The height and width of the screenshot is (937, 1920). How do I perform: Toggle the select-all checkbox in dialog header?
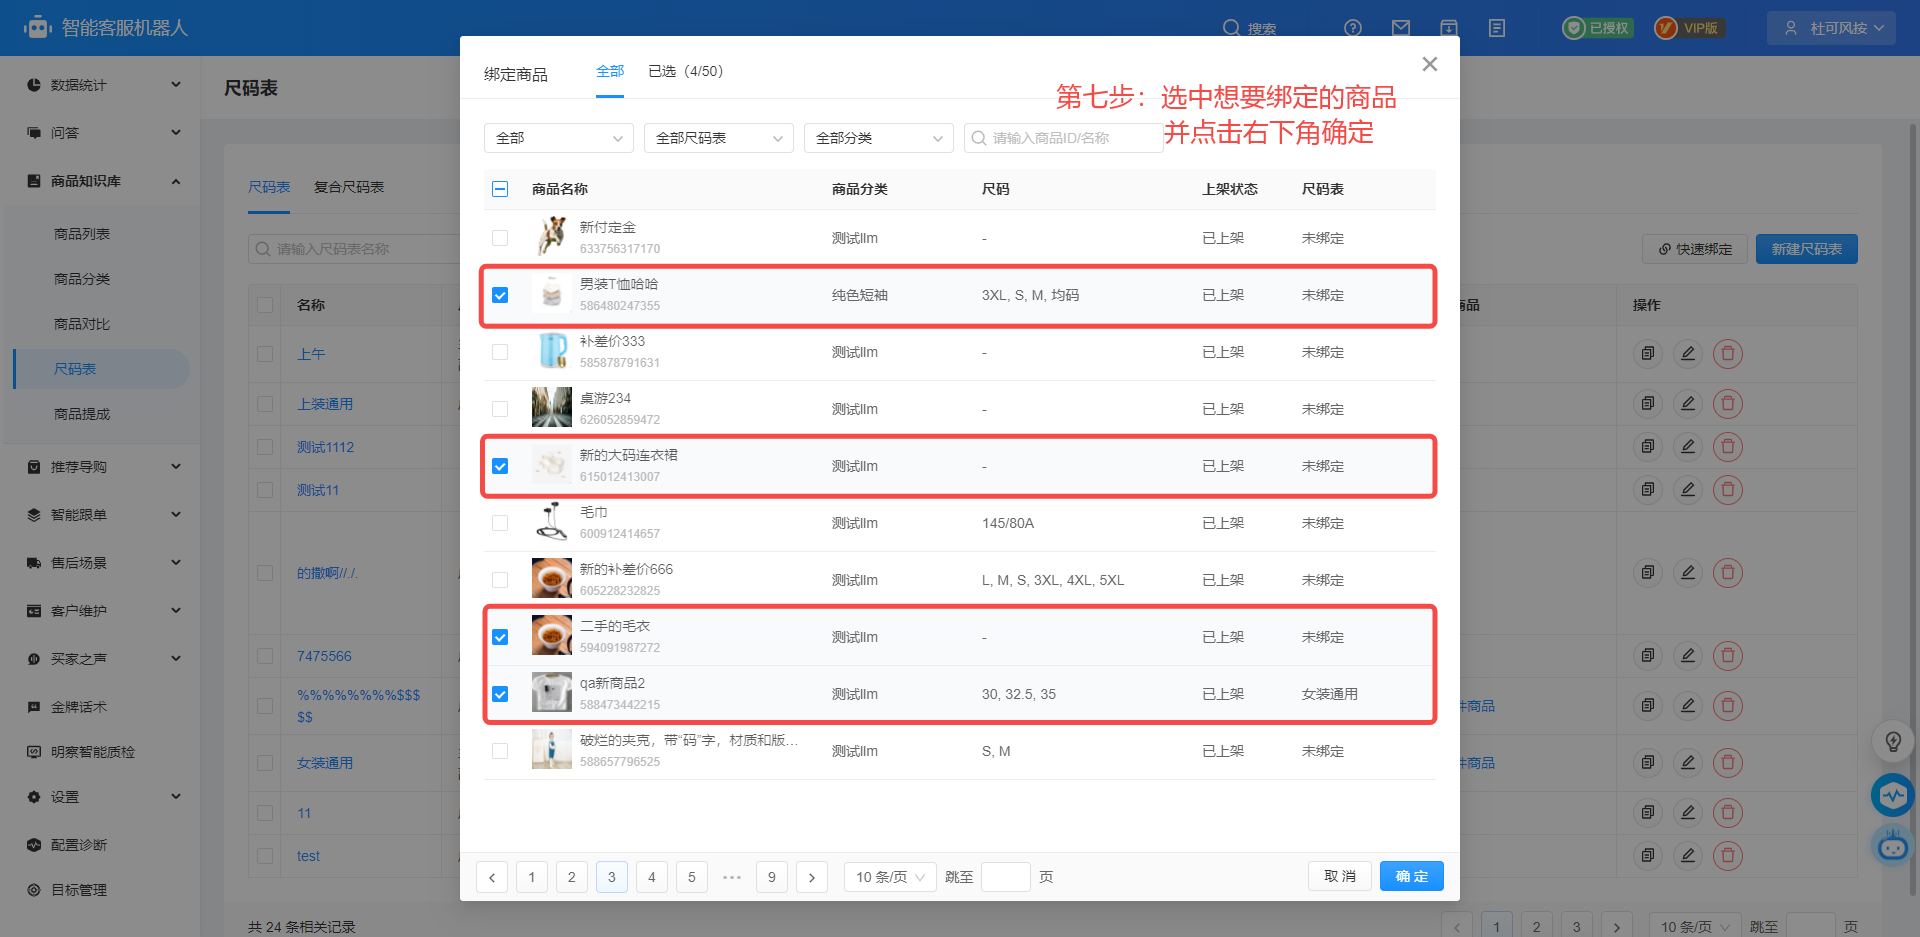500,189
